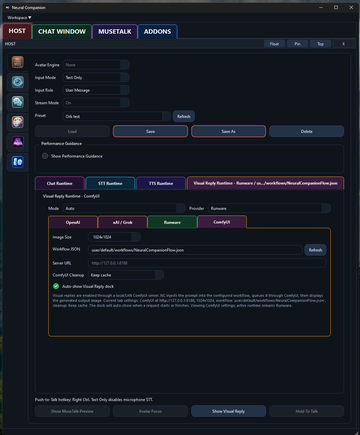Click Refresh next to the Preset field
This screenshot has width=360, height=435.
(184, 116)
